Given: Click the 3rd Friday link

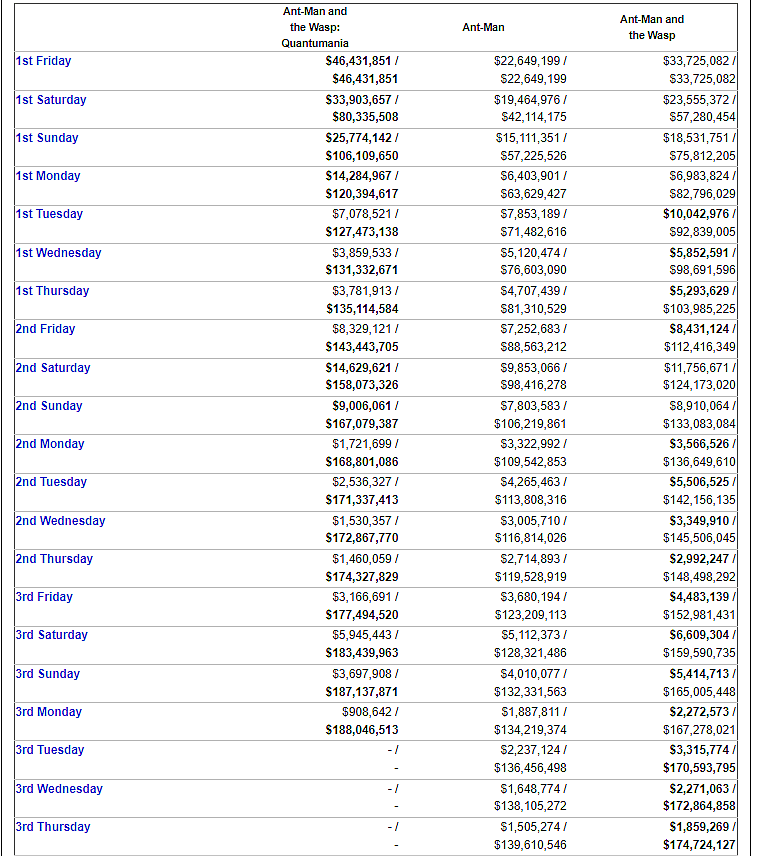Looking at the screenshot, I should click(44, 597).
